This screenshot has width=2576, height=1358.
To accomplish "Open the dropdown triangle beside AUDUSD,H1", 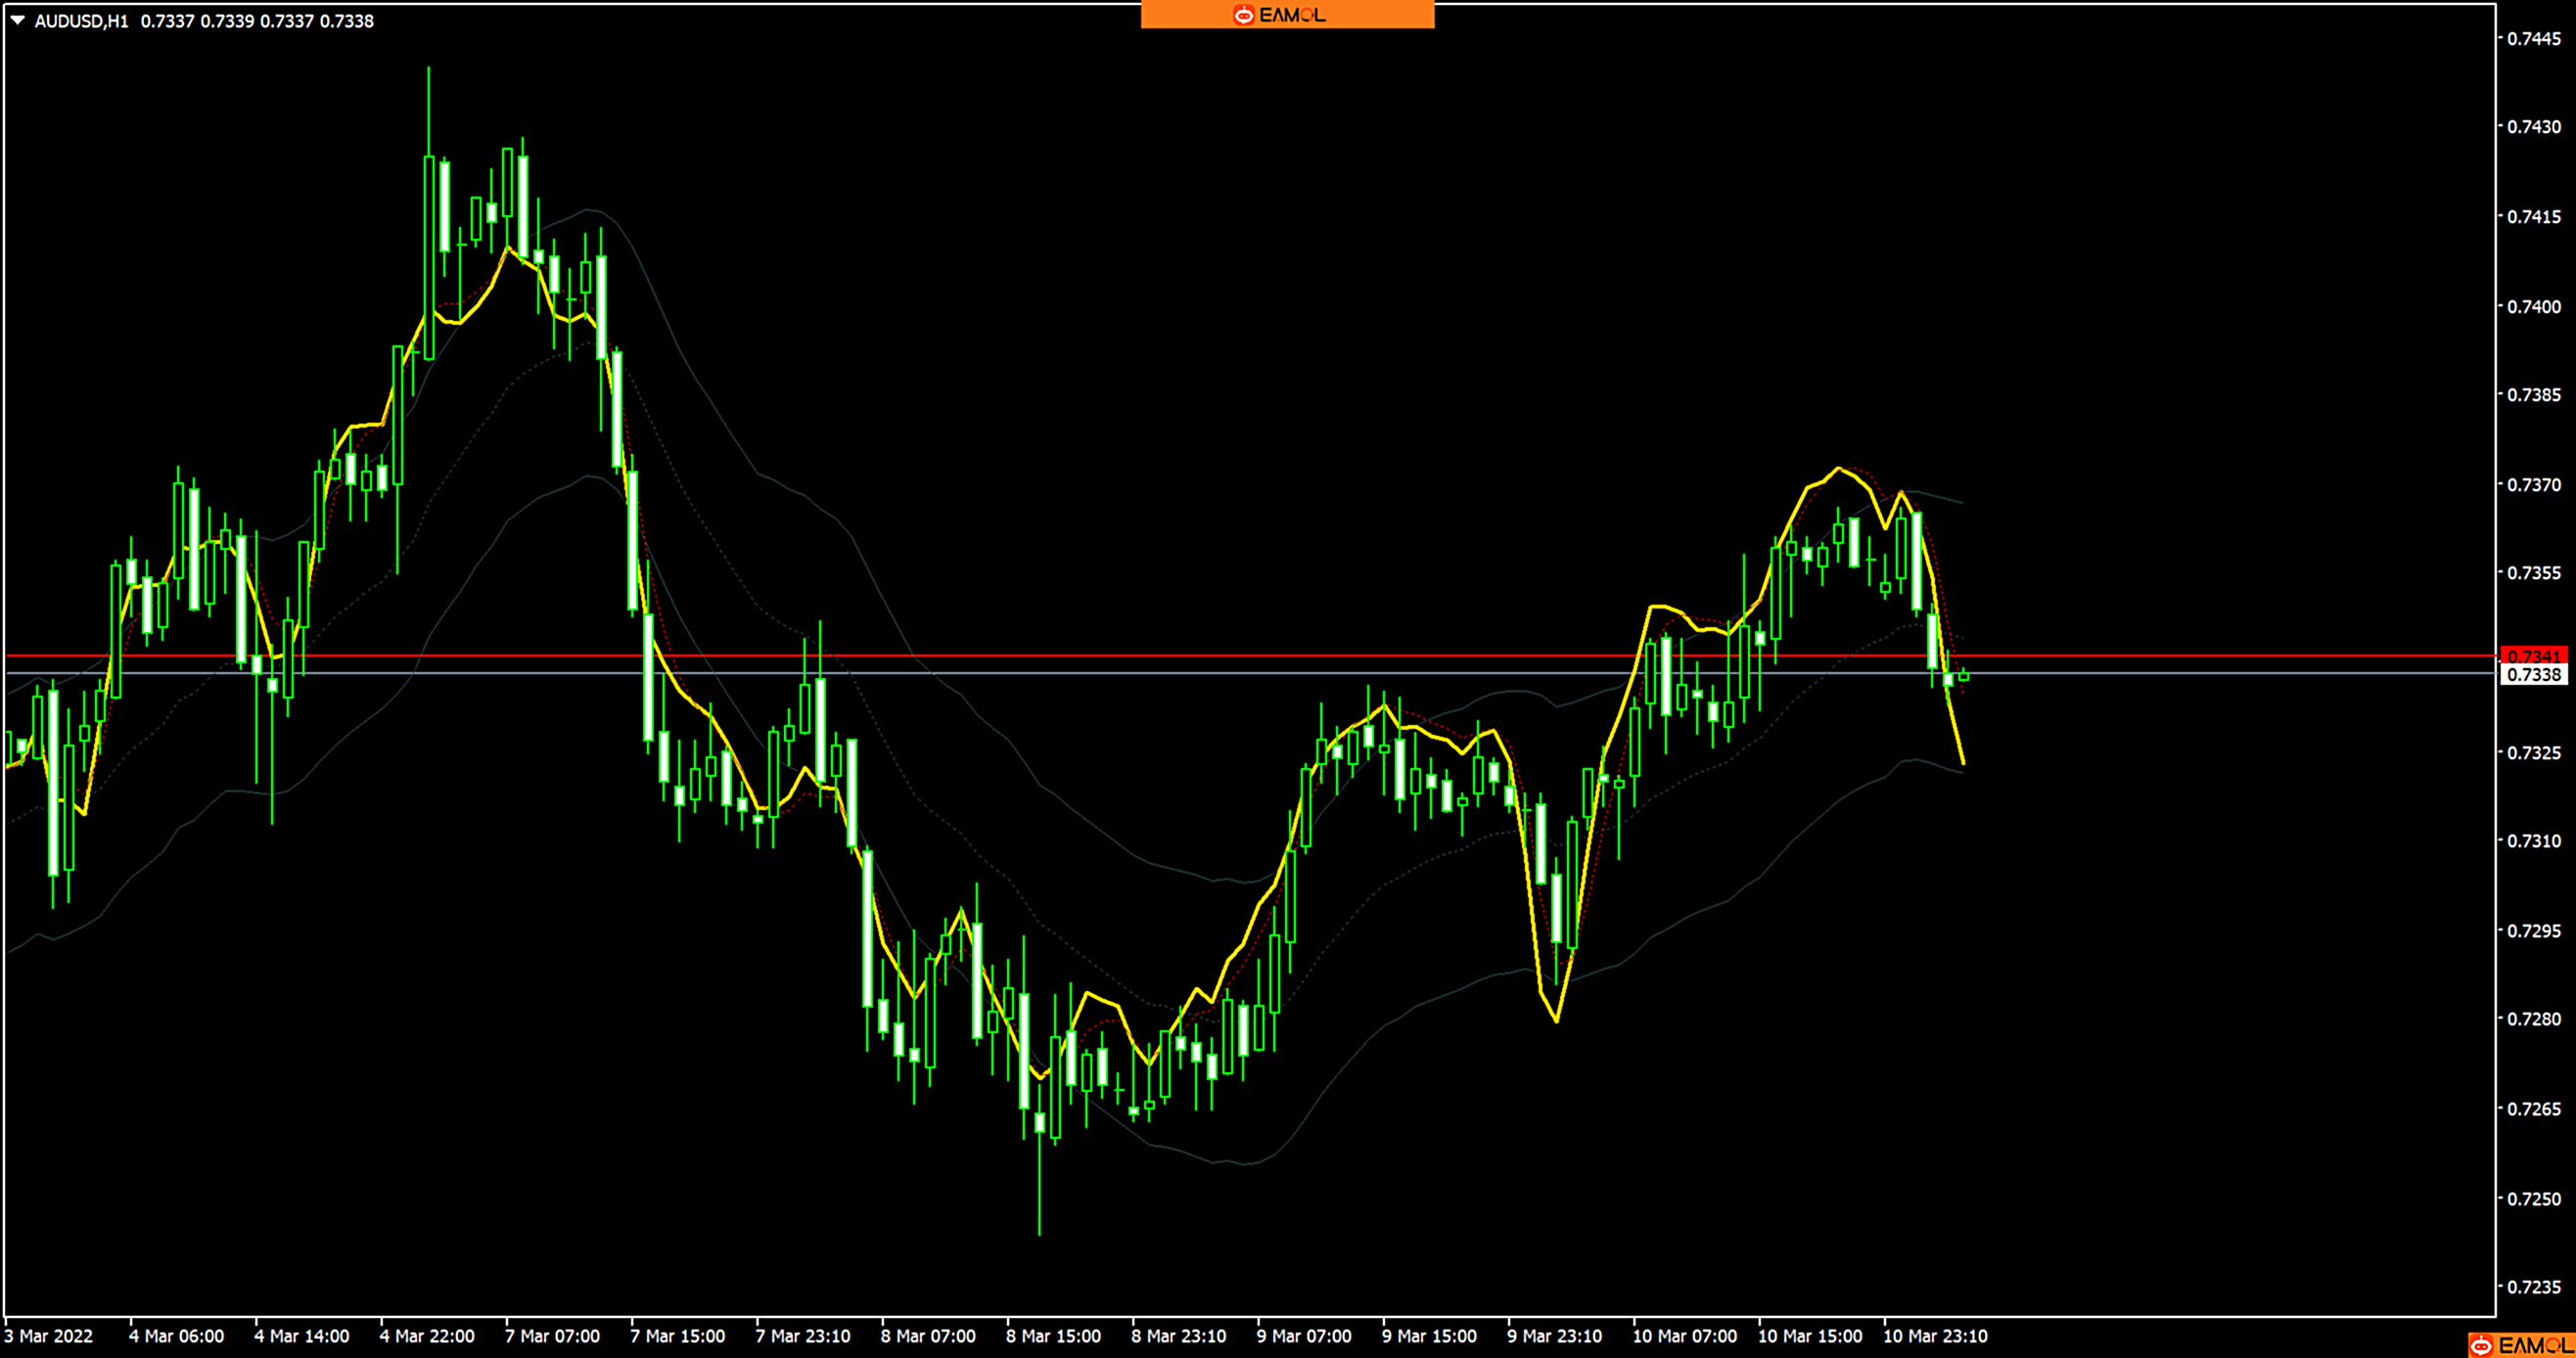I will (x=17, y=20).
